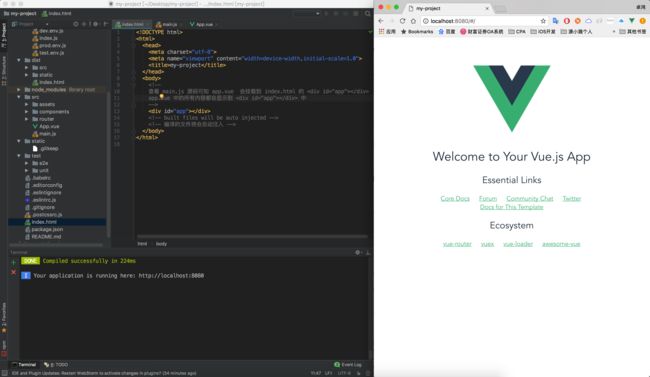Viewport: 650px width, 377px height.
Task: Switch to the main.js editor tab
Action: [169, 24]
